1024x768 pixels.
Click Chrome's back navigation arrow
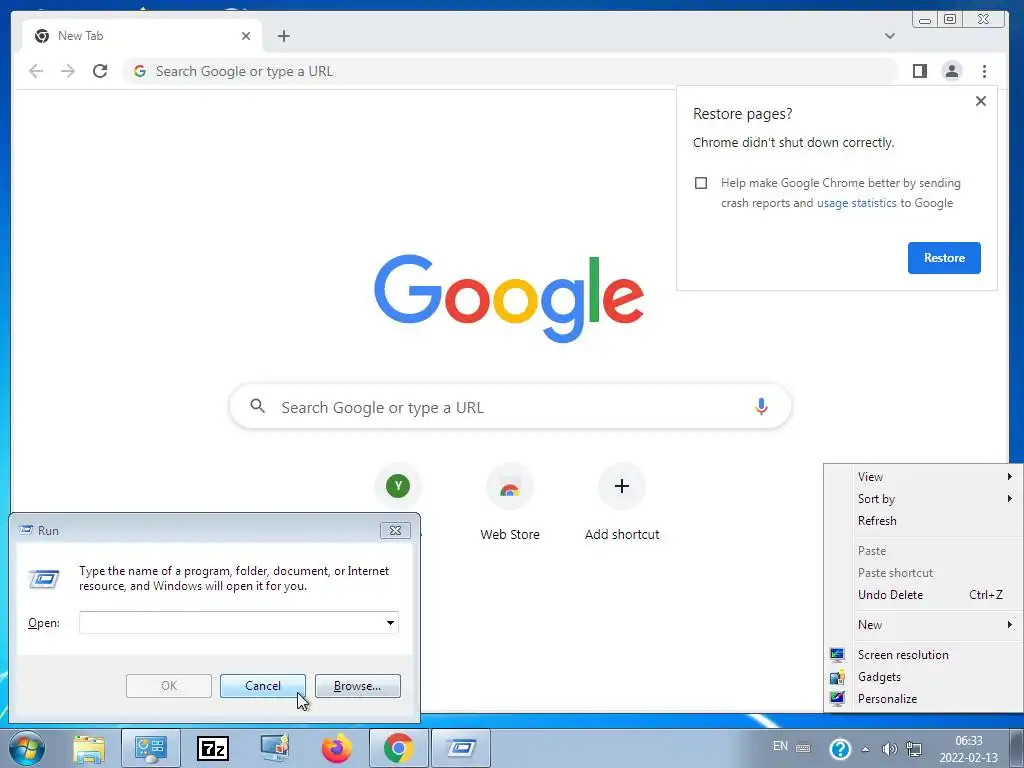(x=36, y=71)
